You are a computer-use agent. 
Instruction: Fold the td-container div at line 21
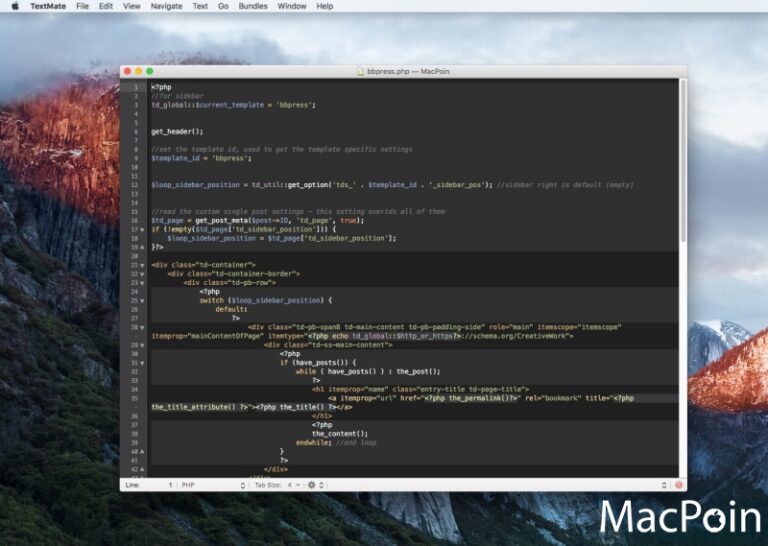click(143, 265)
